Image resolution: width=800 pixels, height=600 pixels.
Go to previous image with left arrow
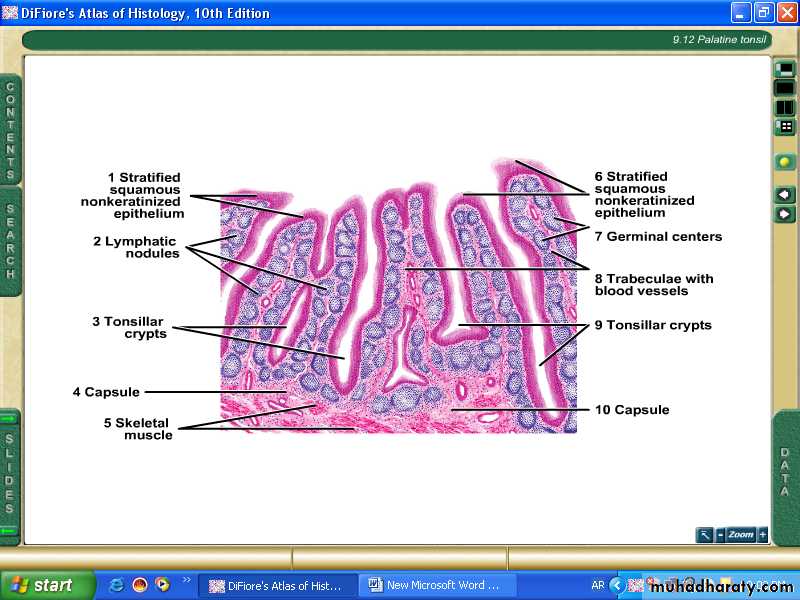tap(785, 194)
